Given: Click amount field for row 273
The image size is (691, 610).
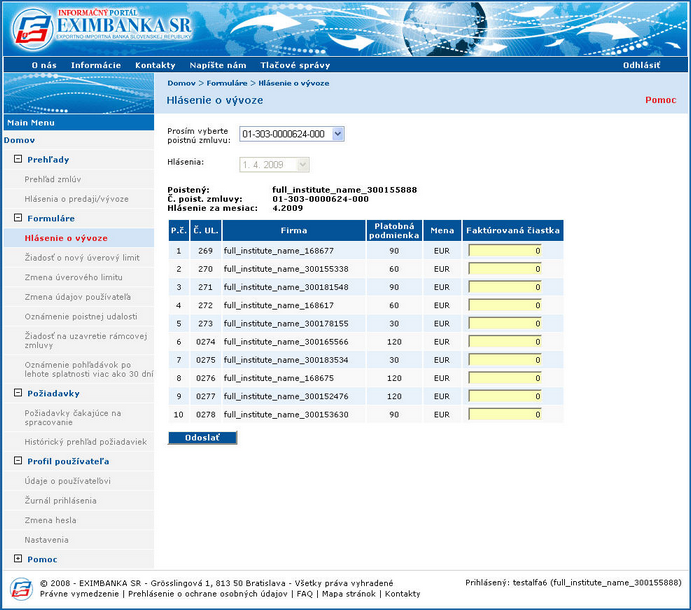Looking at the screenshot, I should [x=505, y=324].
